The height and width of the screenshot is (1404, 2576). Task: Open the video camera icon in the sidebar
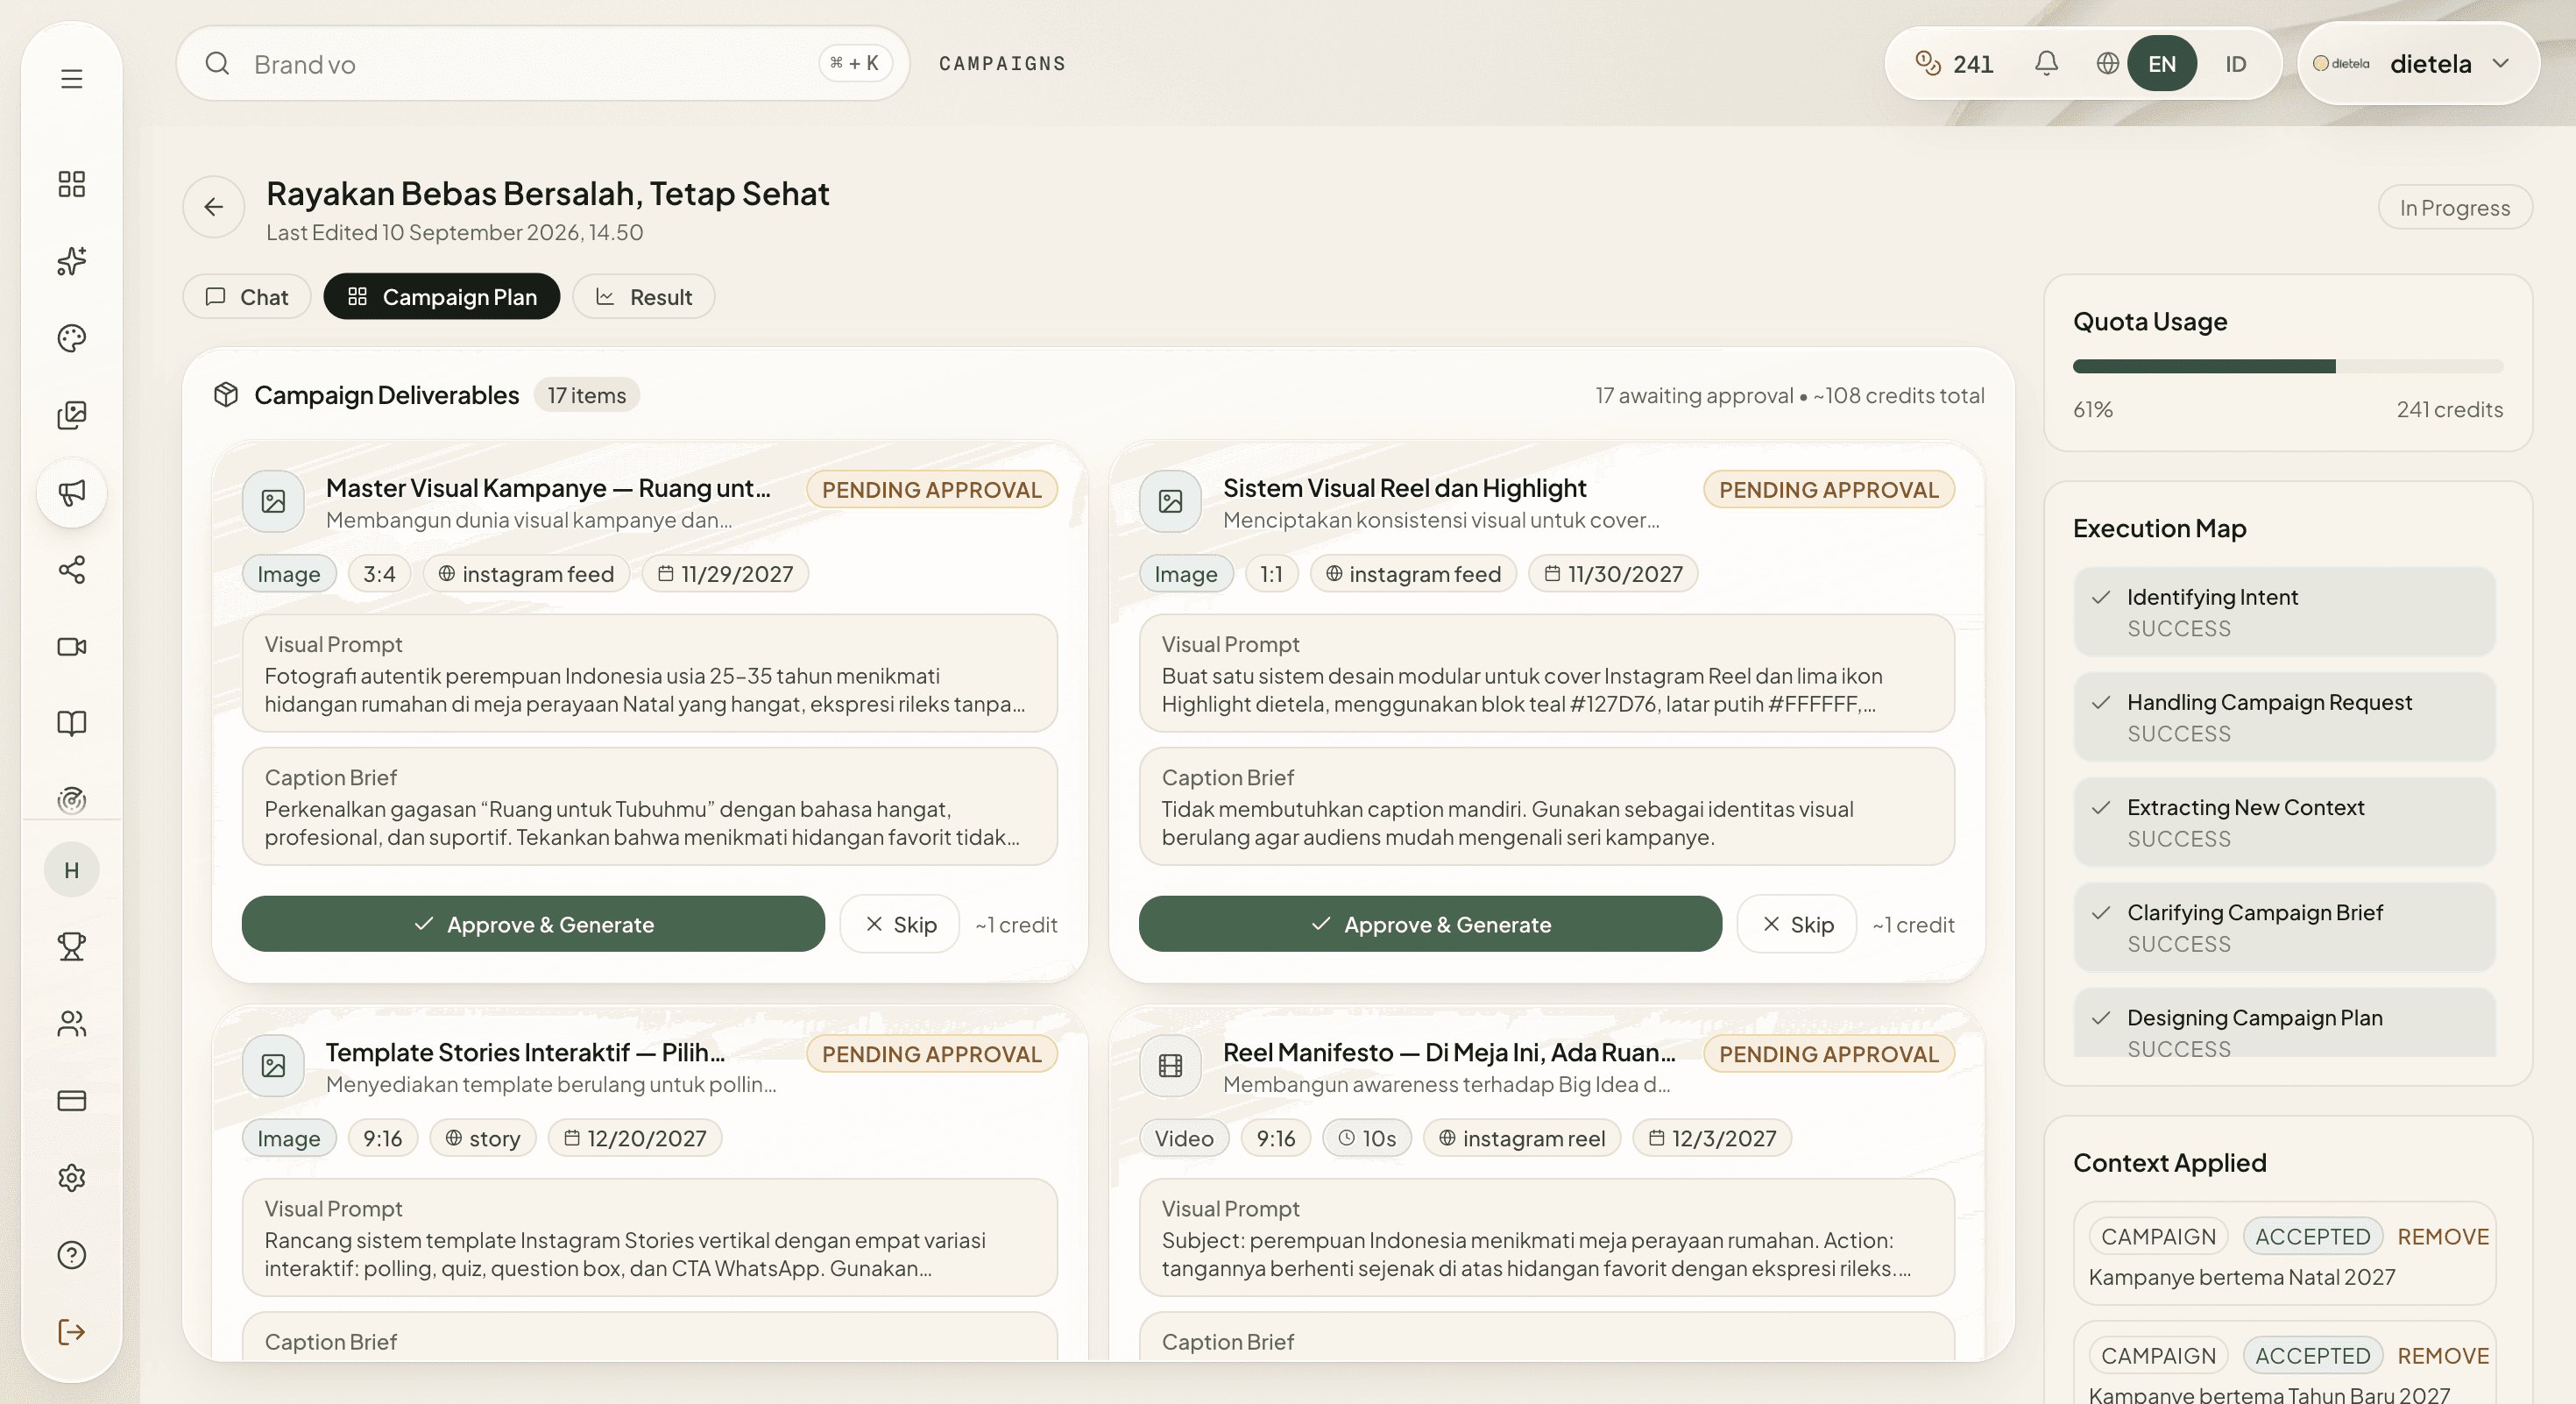(x=71, y=647)
